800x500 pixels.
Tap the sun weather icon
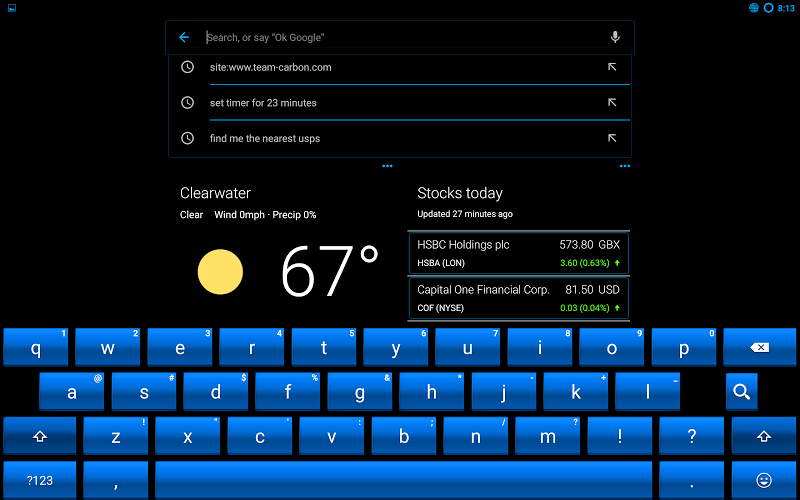click(x=220, y=271)
